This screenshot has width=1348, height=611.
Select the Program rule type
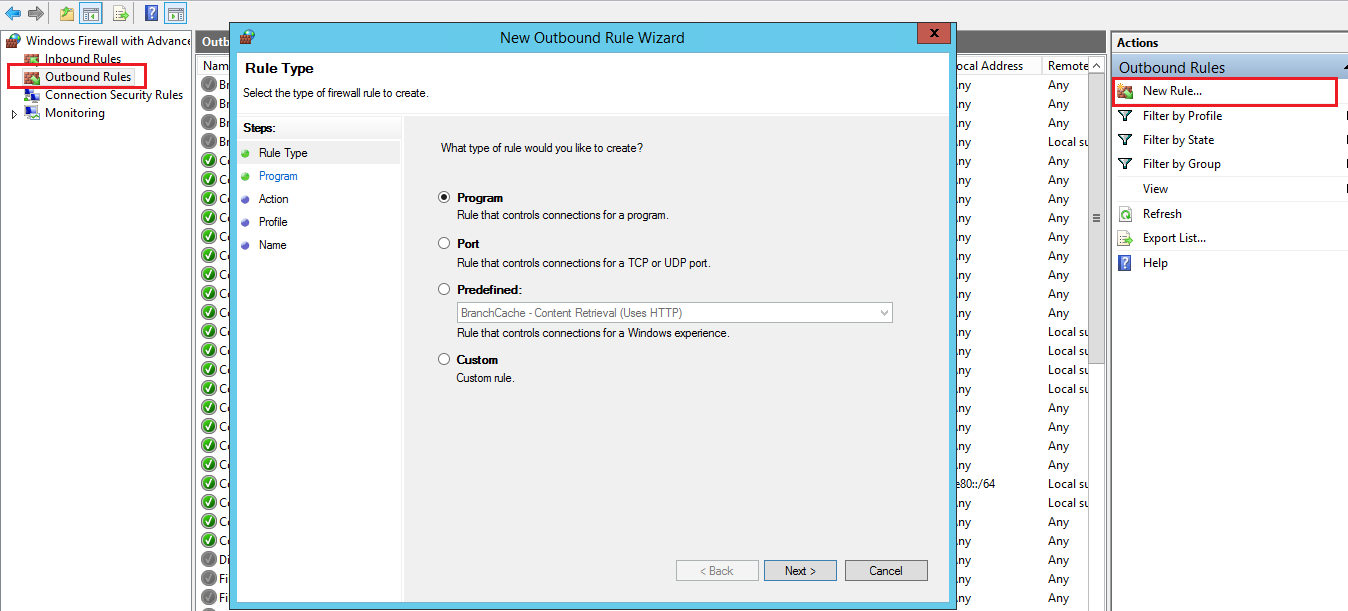tap(443, 197)
